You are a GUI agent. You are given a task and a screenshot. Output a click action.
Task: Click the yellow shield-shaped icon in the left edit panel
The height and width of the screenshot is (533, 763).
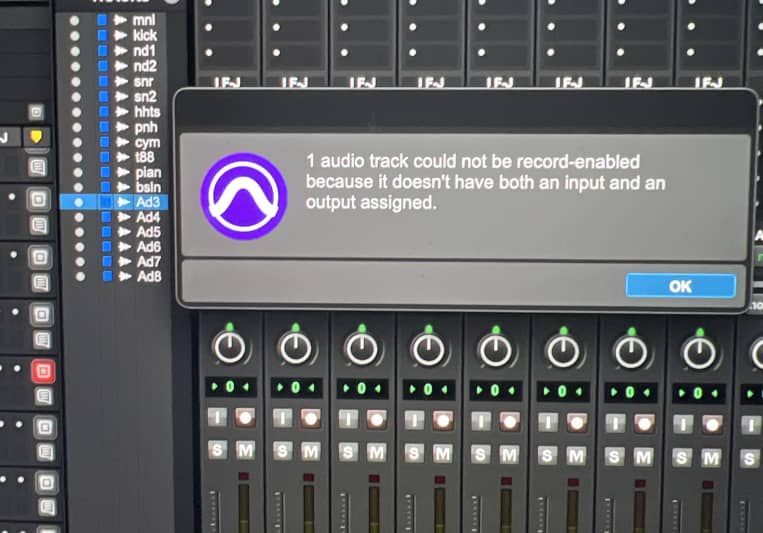coord(36,137)
